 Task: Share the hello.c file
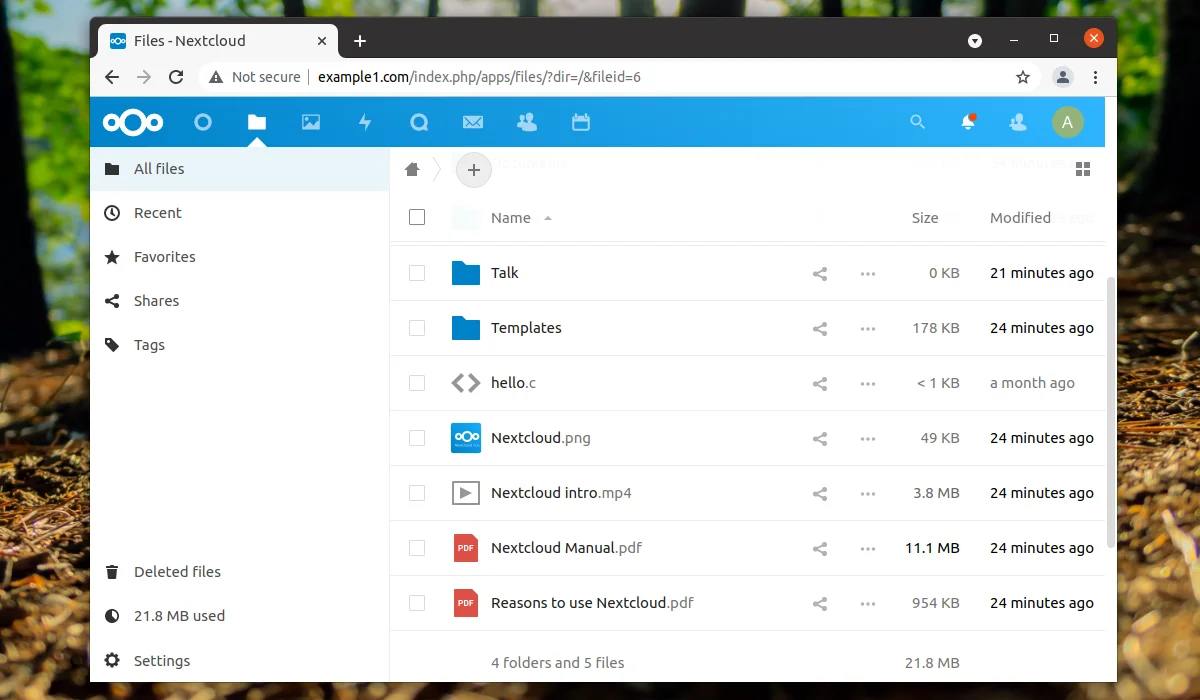[x=820, y=383]
